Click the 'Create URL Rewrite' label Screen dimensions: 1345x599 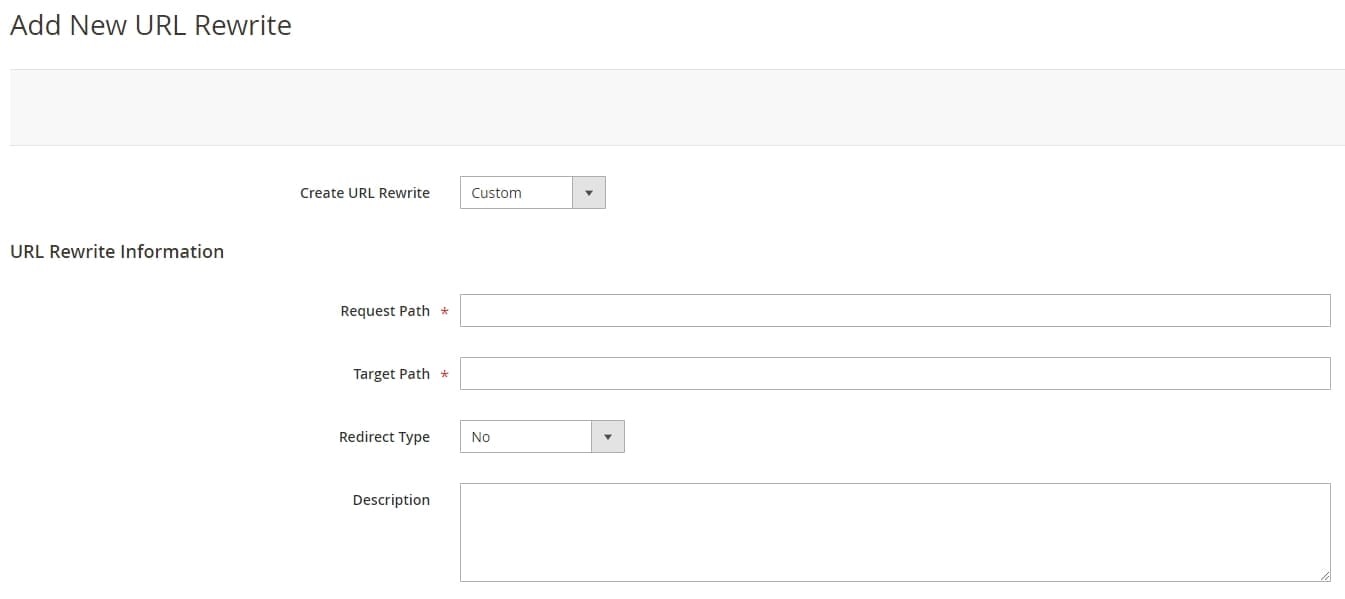click(x=364, y=193)
